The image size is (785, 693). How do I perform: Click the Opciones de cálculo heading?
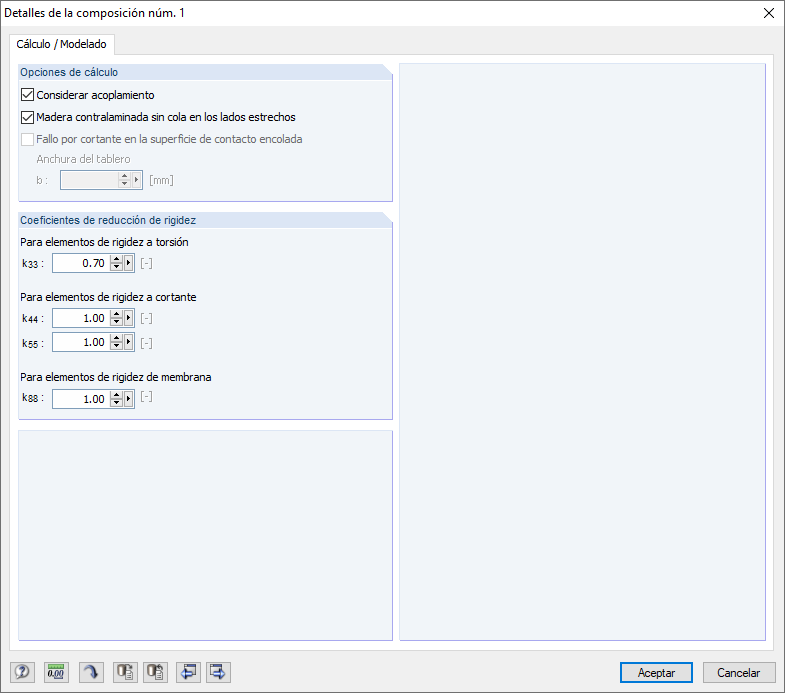pos(69,72)
